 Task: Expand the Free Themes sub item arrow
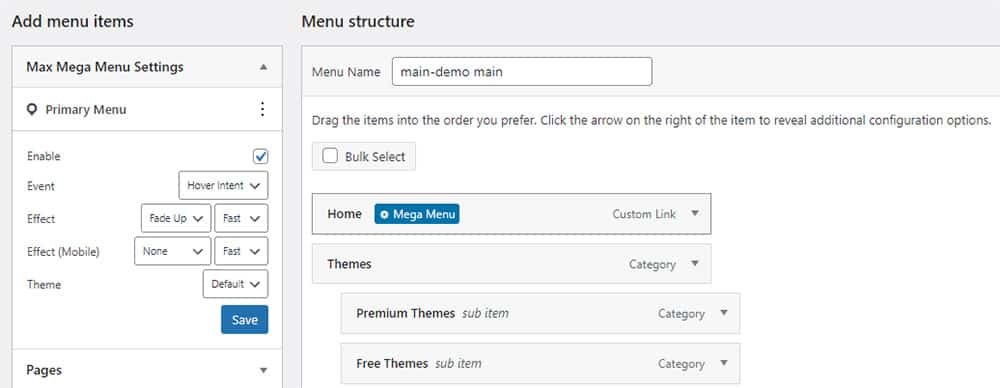coord(724,363)
